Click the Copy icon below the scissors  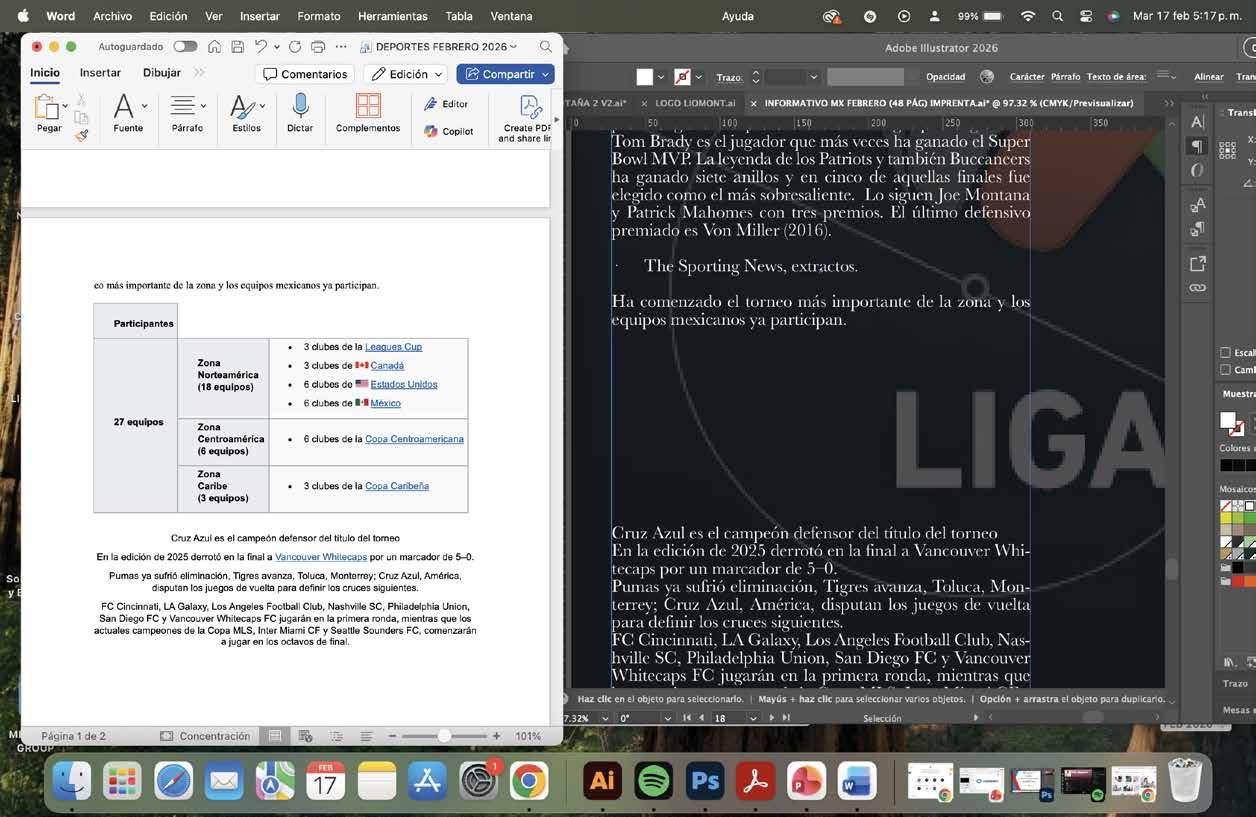pyautogui.click(x=81, y=118)
